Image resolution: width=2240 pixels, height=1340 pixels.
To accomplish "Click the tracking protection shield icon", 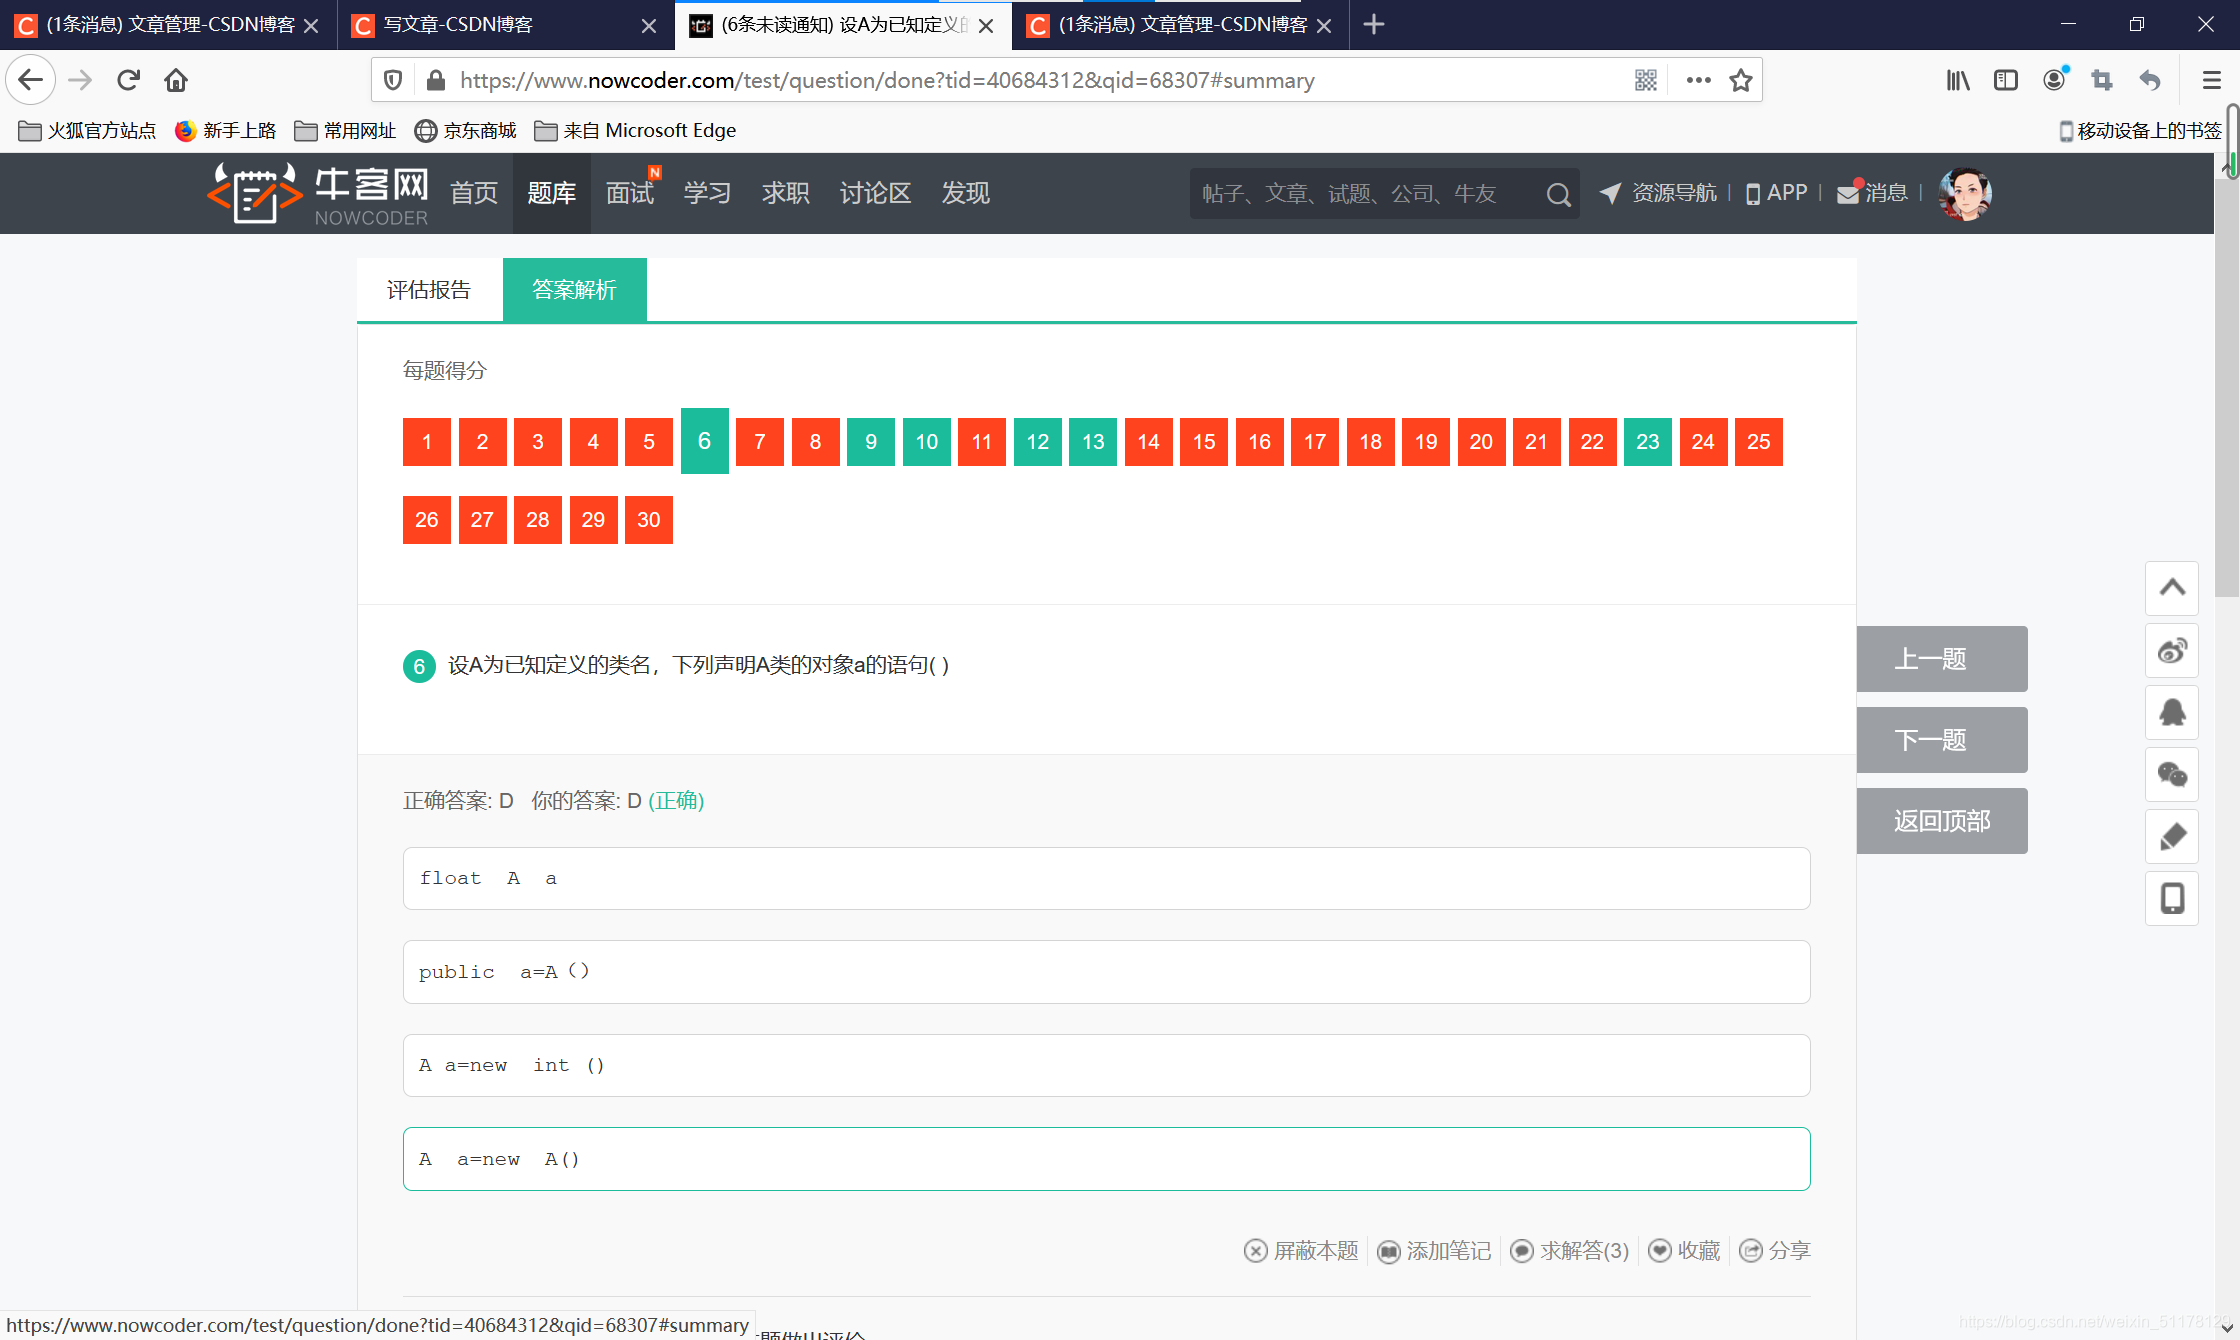I will coord(393,80).
